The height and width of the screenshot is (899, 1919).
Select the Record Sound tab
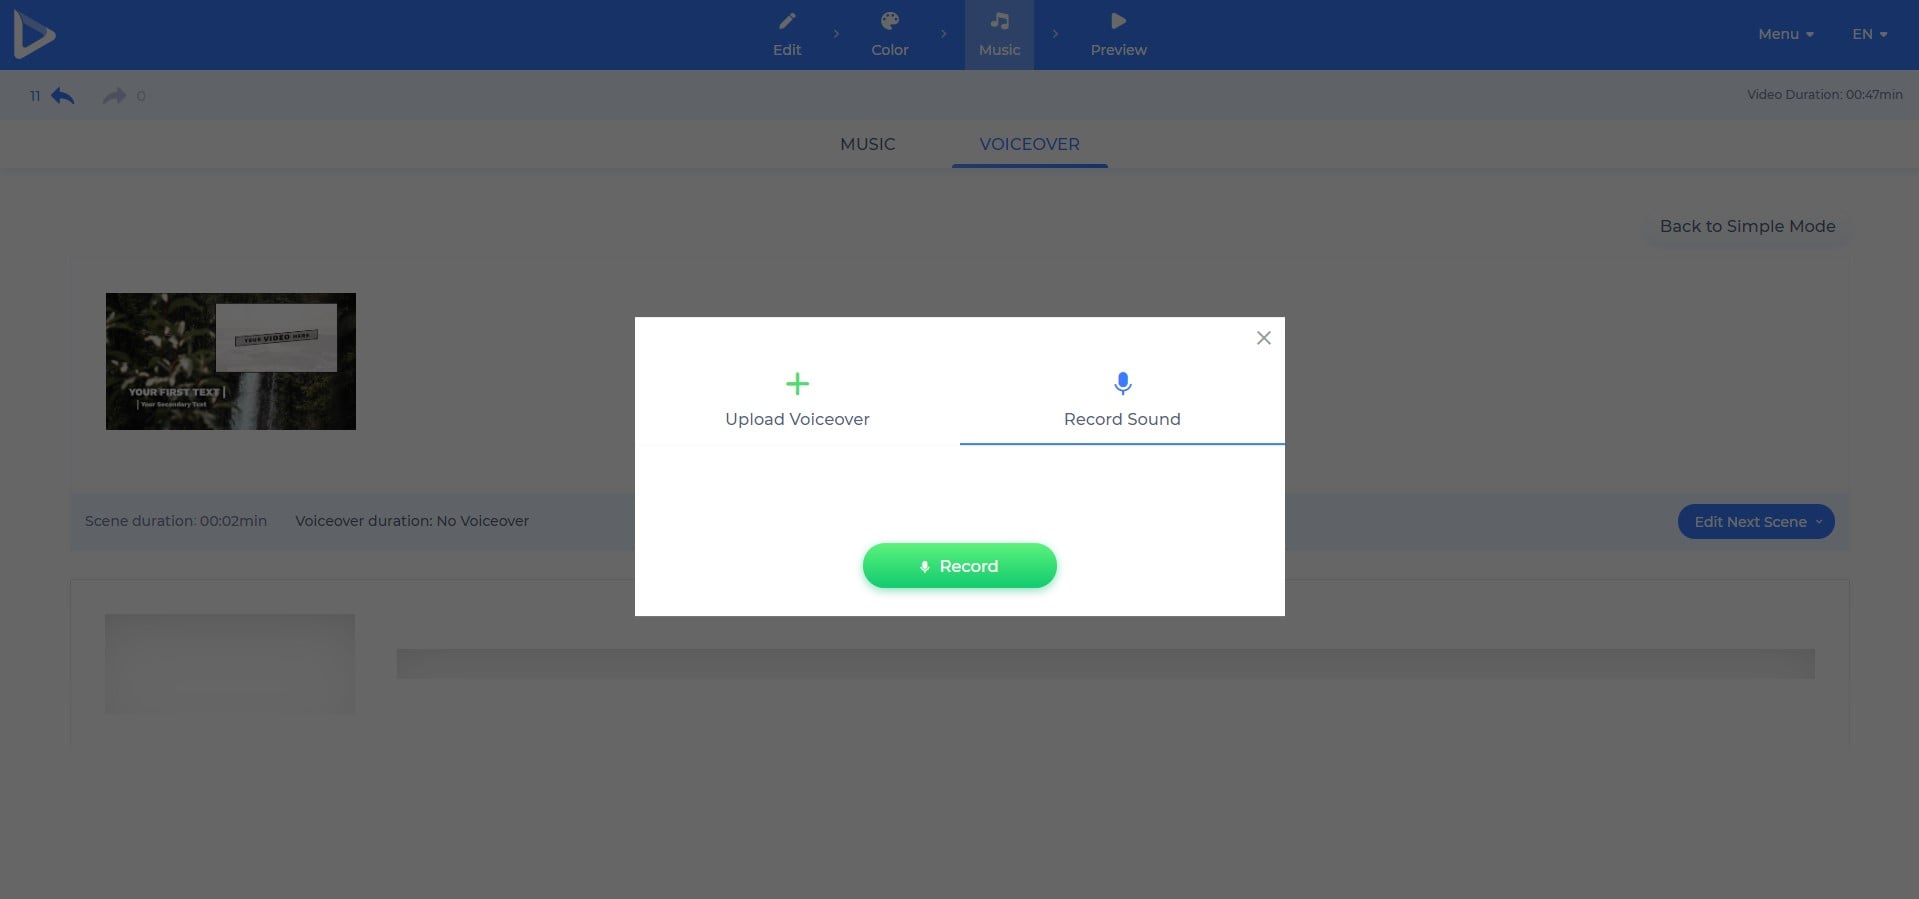coord(1122,419)
